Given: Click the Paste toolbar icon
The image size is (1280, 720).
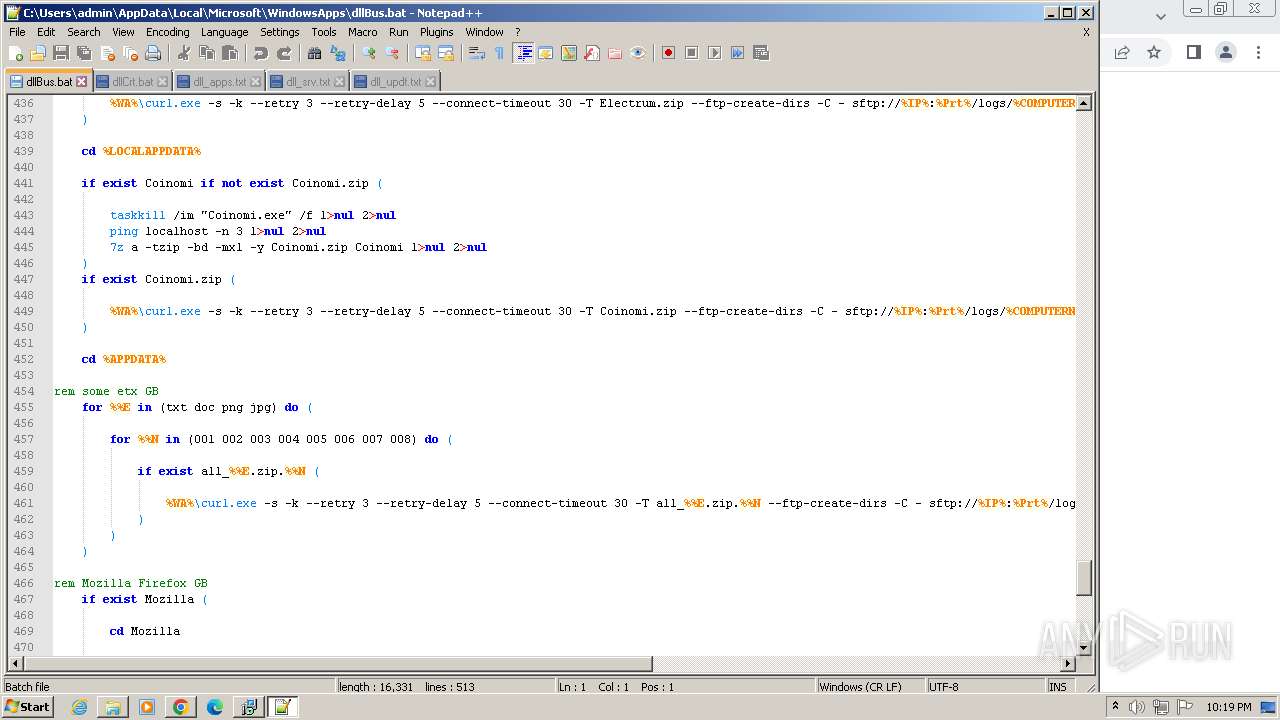Looking at the screenshot, I should click(x=230, y=53).
